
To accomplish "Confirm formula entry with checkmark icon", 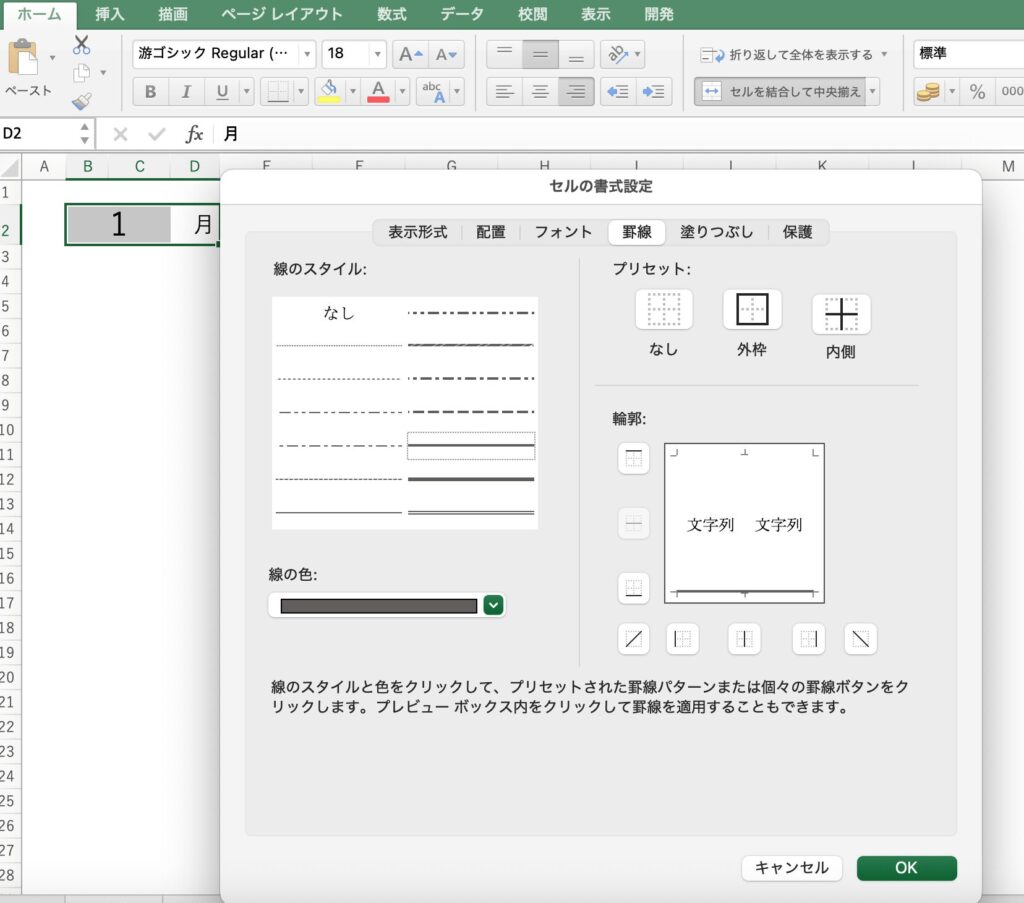I will 157,135.
